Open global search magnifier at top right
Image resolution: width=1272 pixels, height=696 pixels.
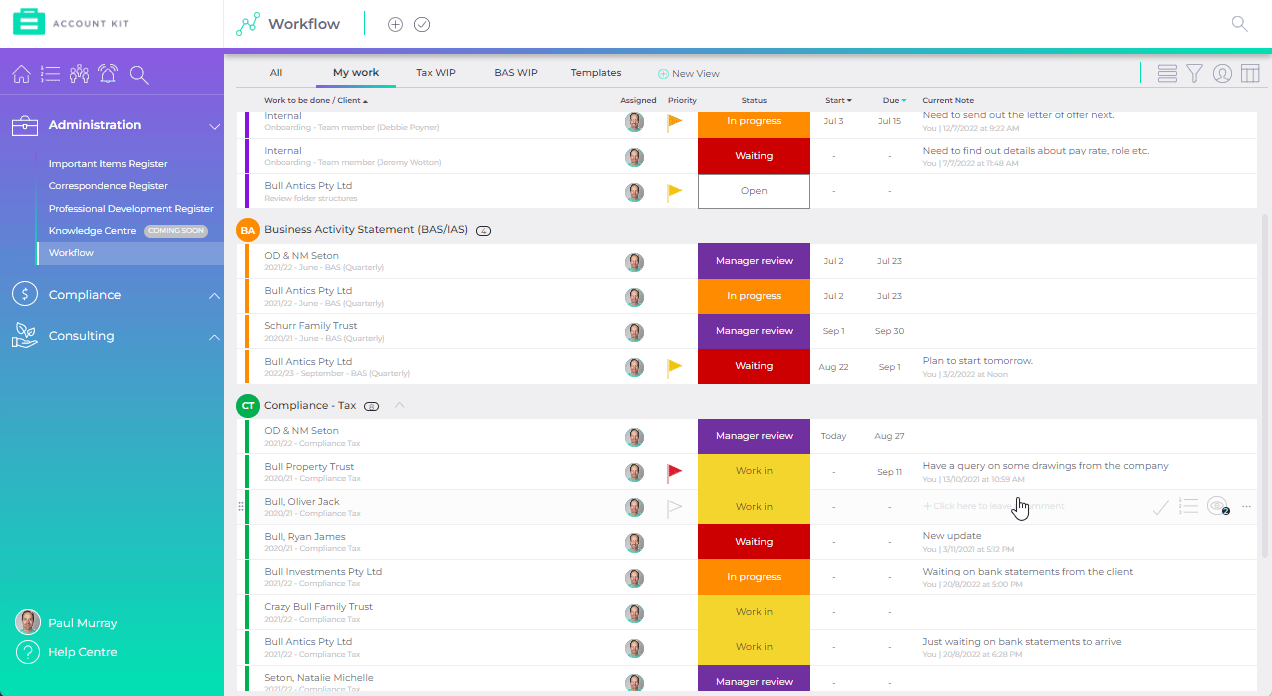[x=1239, y=24]
